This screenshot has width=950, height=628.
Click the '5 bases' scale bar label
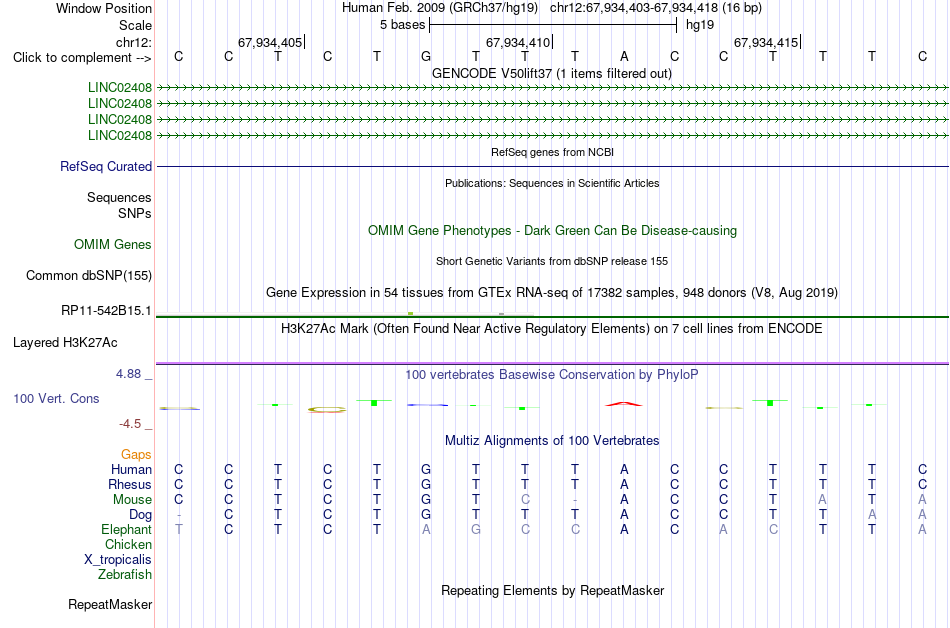(x=402, y=25)
